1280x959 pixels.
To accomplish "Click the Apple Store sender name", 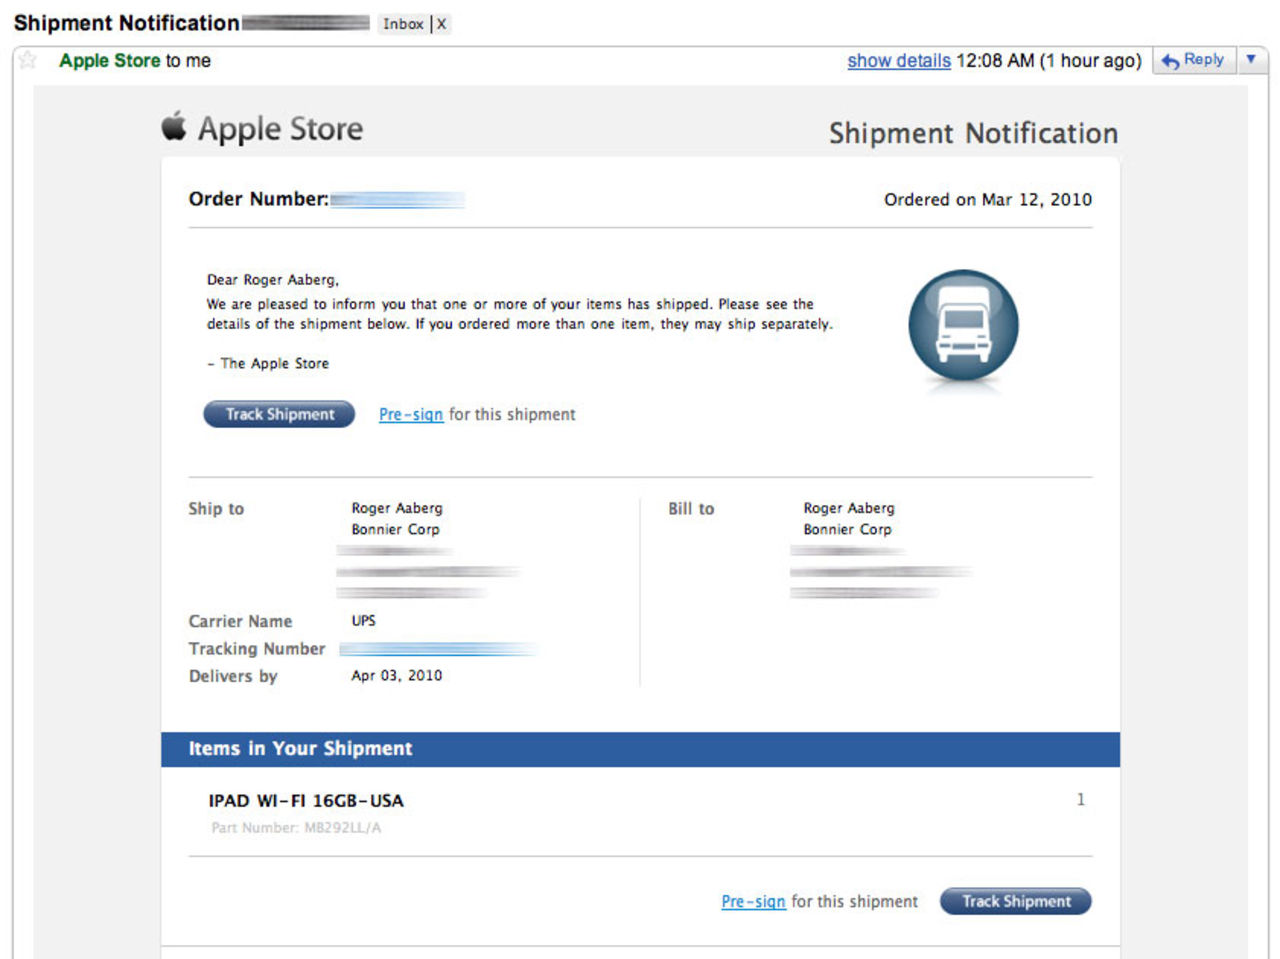I will click(x=109, y=61).
